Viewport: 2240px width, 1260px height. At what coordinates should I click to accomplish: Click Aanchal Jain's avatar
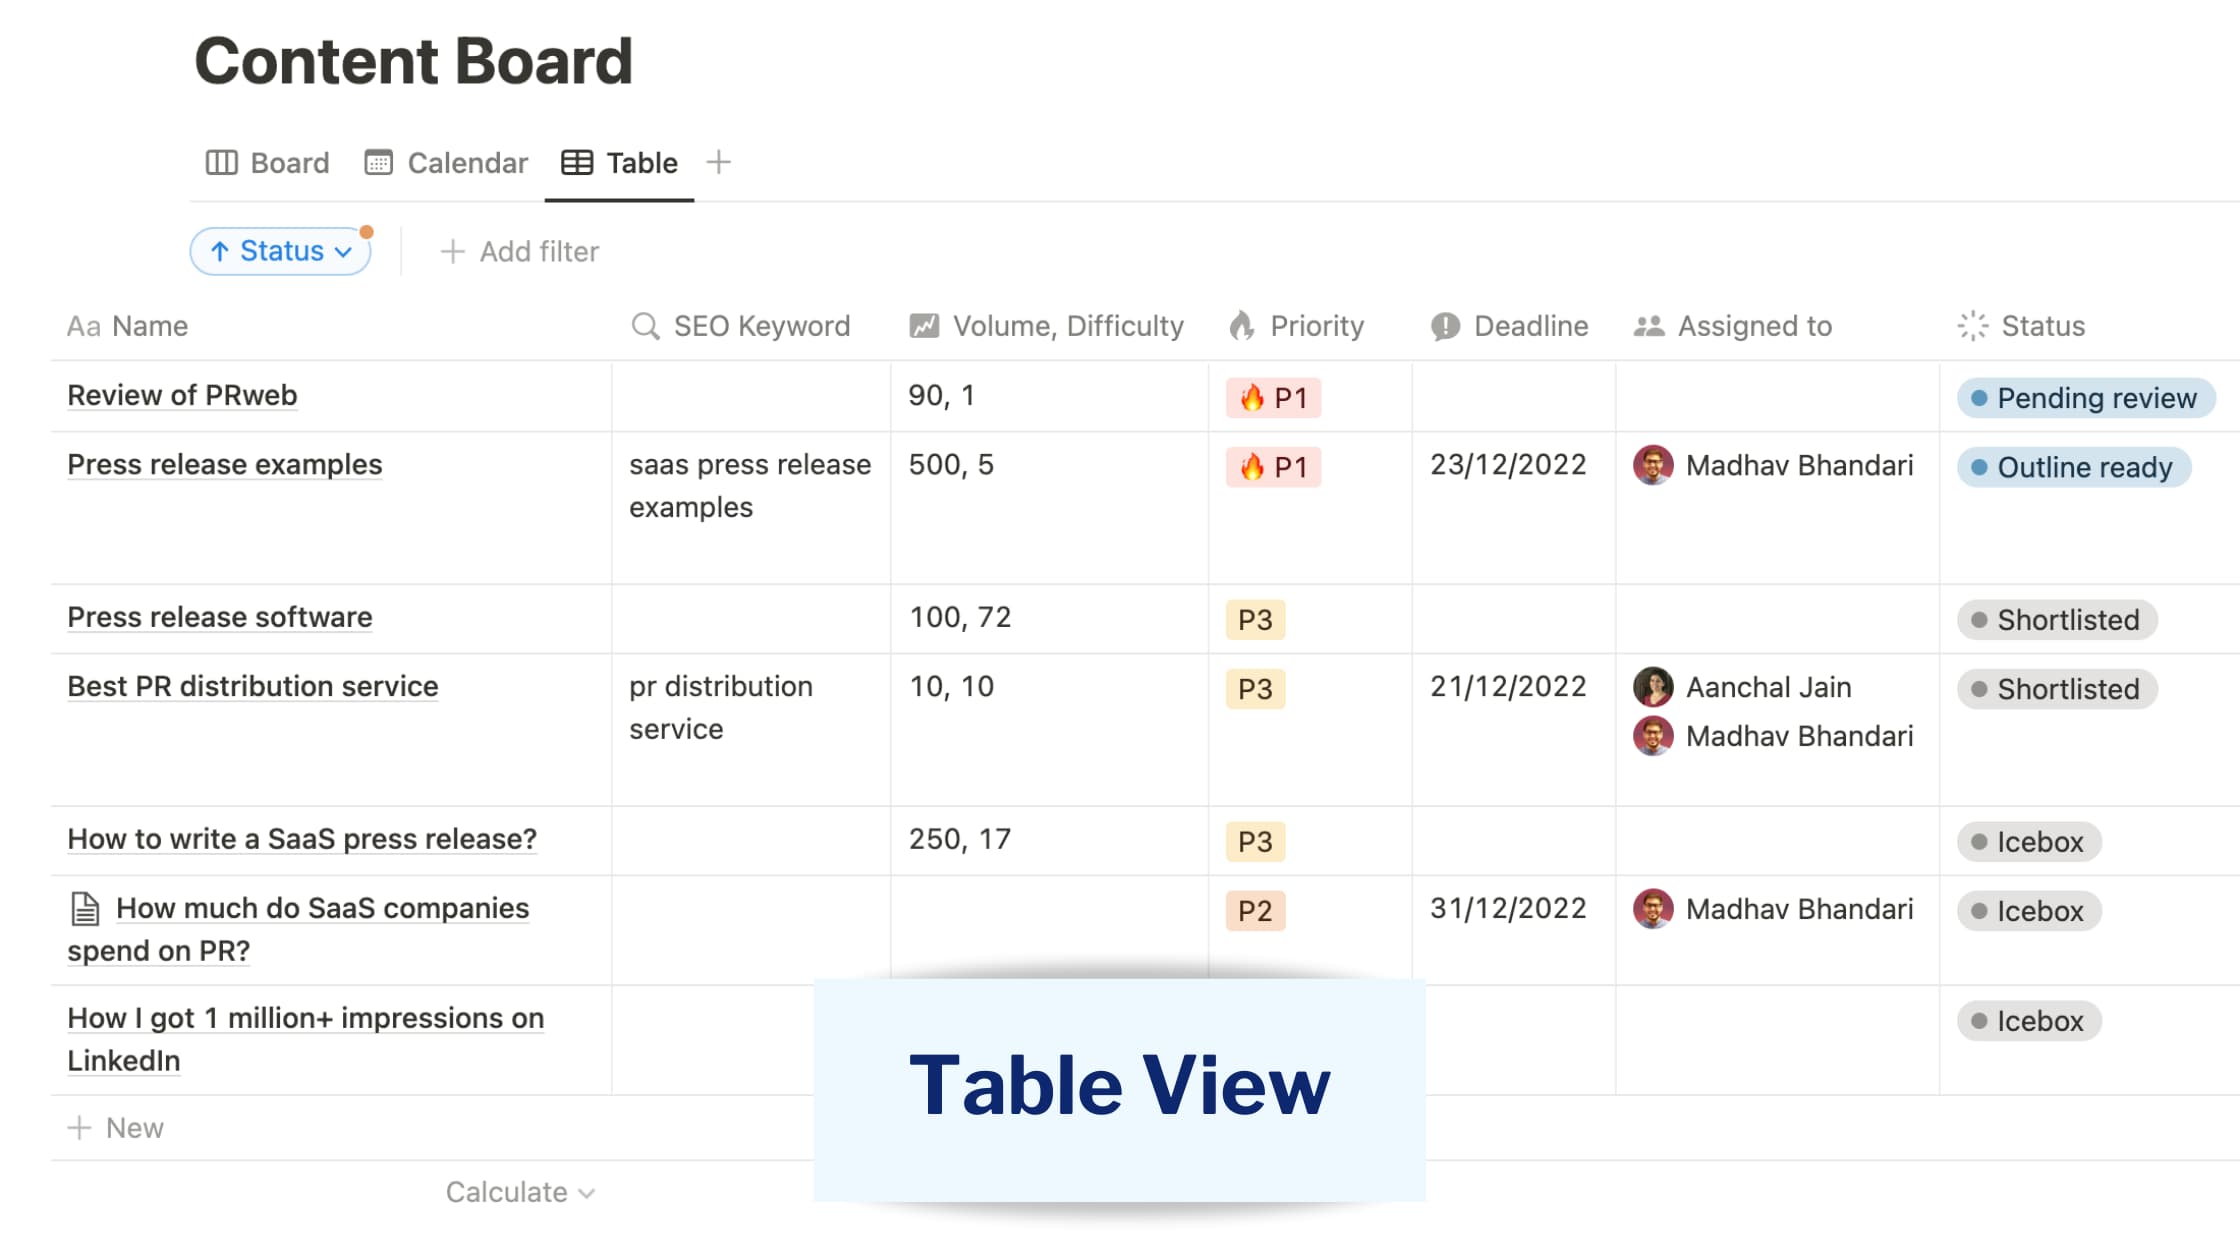coord(1653,687)
